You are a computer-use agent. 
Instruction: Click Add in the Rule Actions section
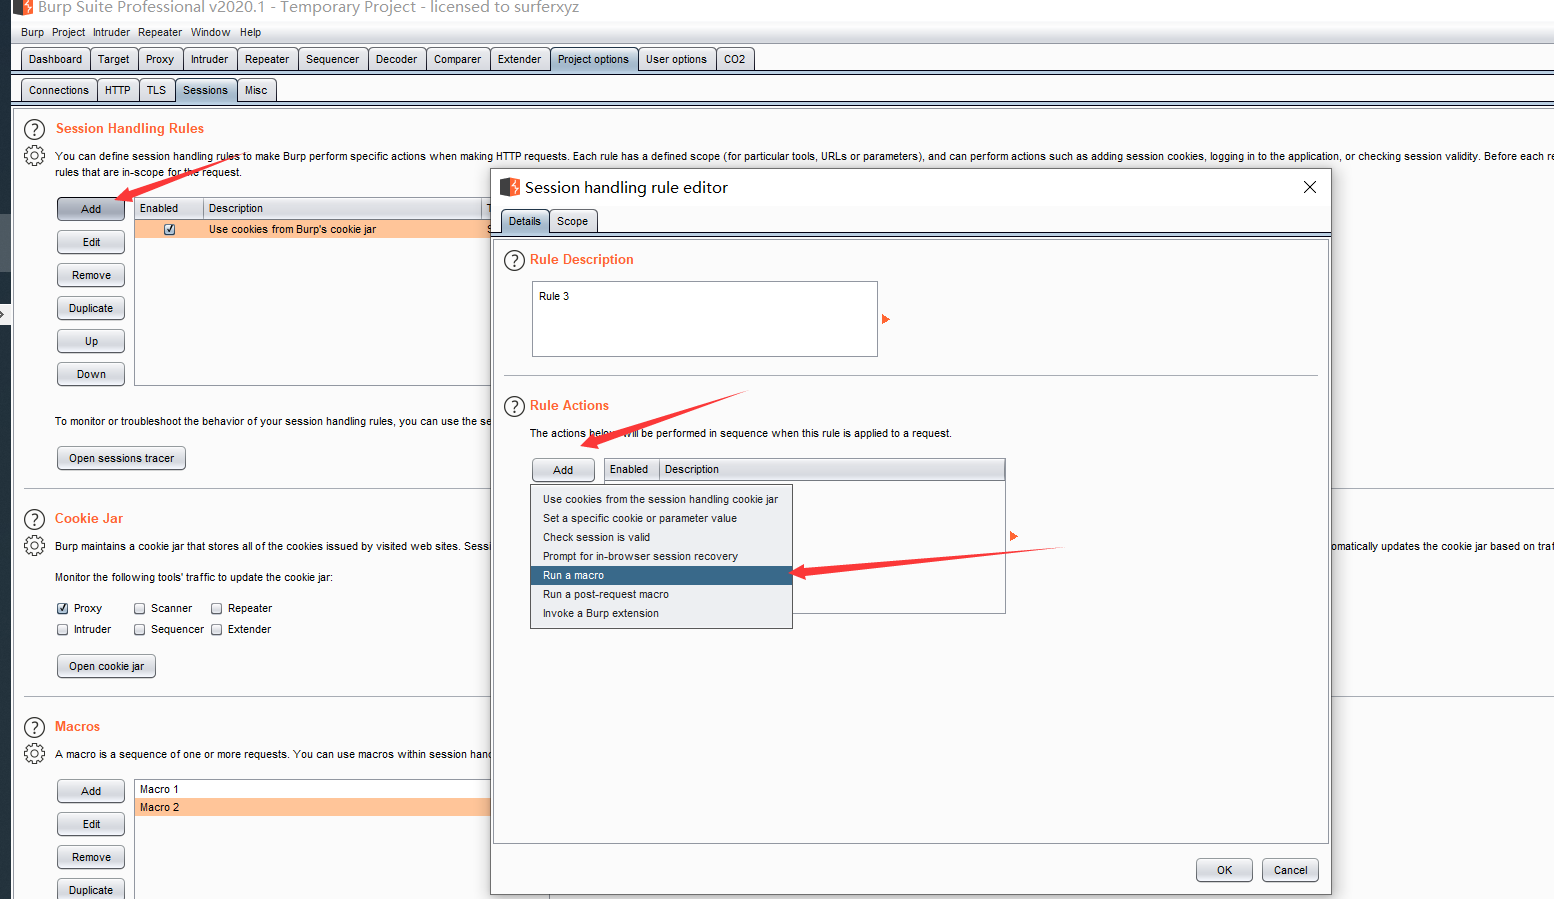[563, 470]
